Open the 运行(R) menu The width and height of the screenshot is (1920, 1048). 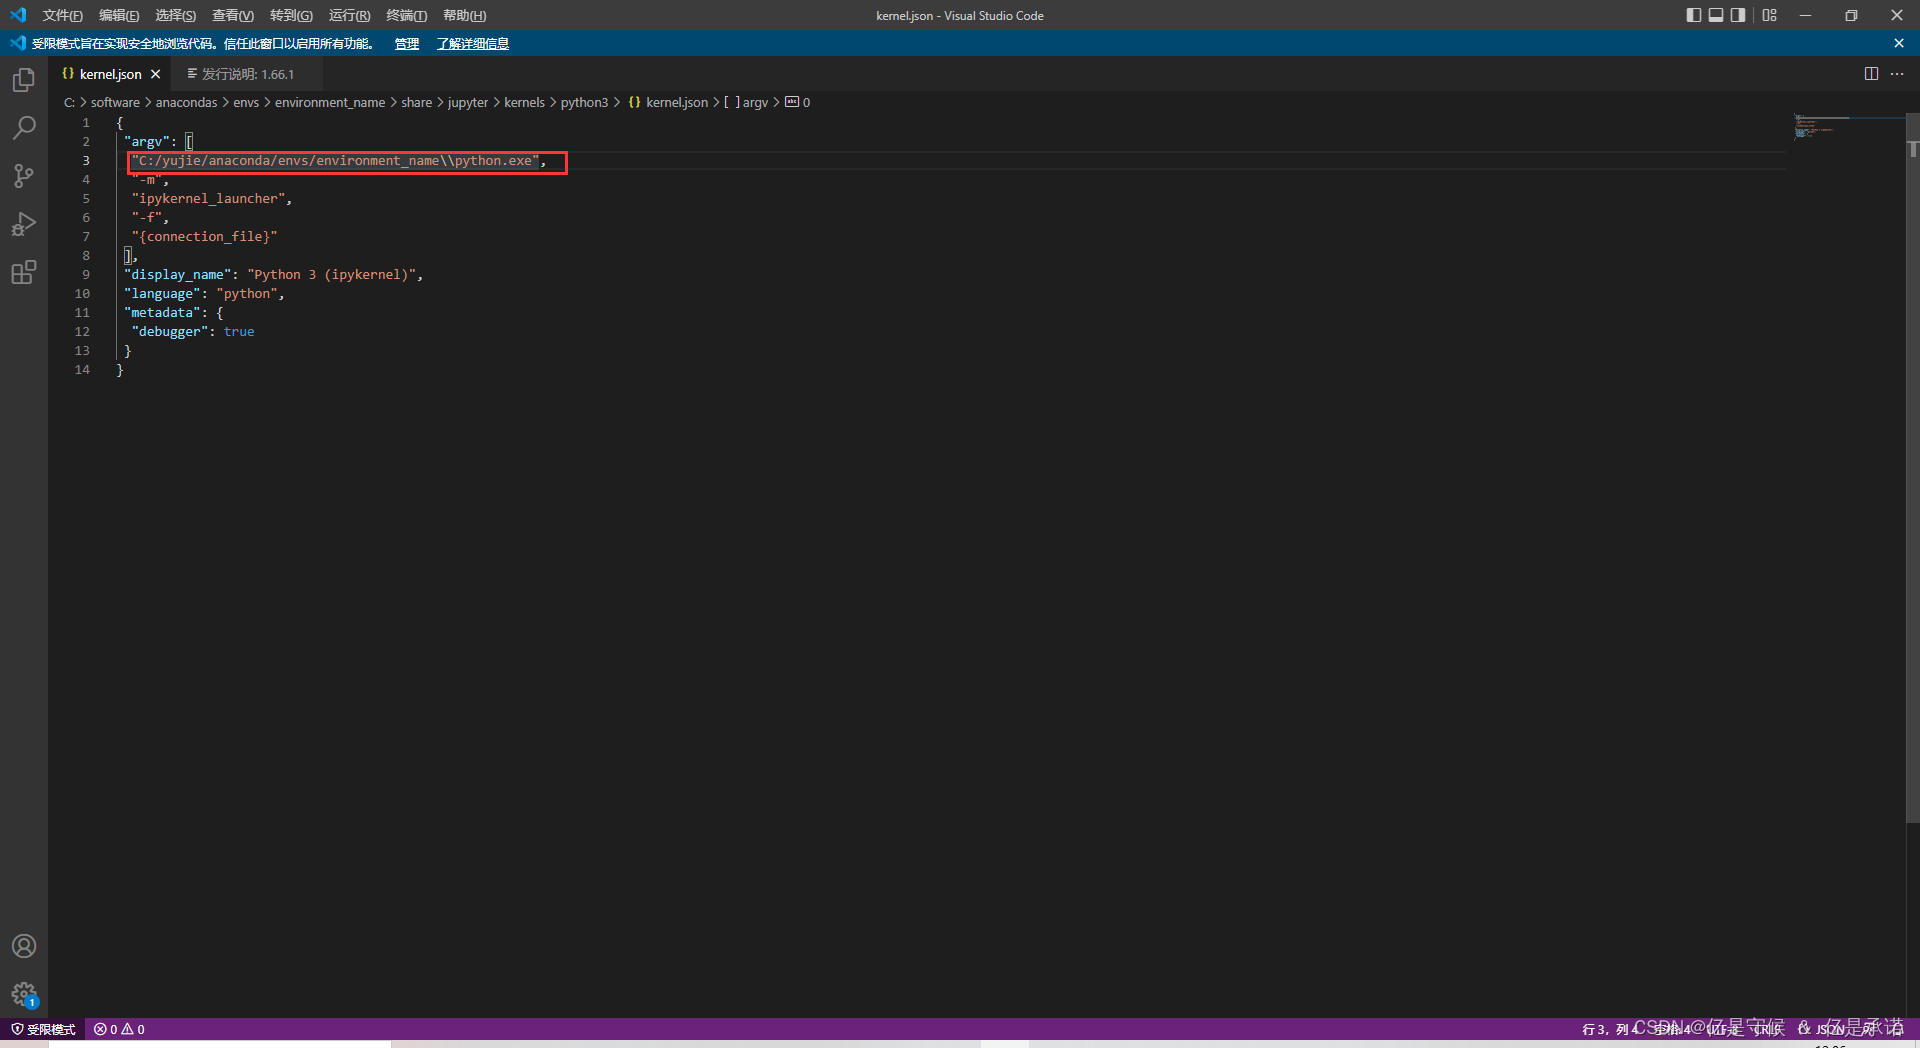(349, 15)
